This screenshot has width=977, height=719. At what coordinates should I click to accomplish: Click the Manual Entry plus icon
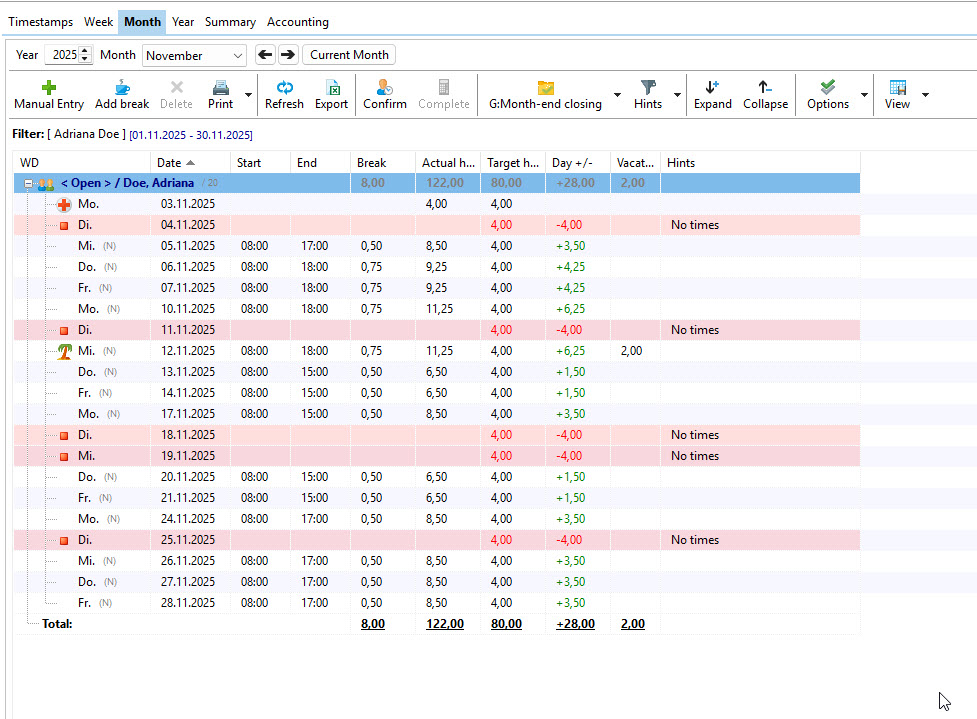click(49, 88)
